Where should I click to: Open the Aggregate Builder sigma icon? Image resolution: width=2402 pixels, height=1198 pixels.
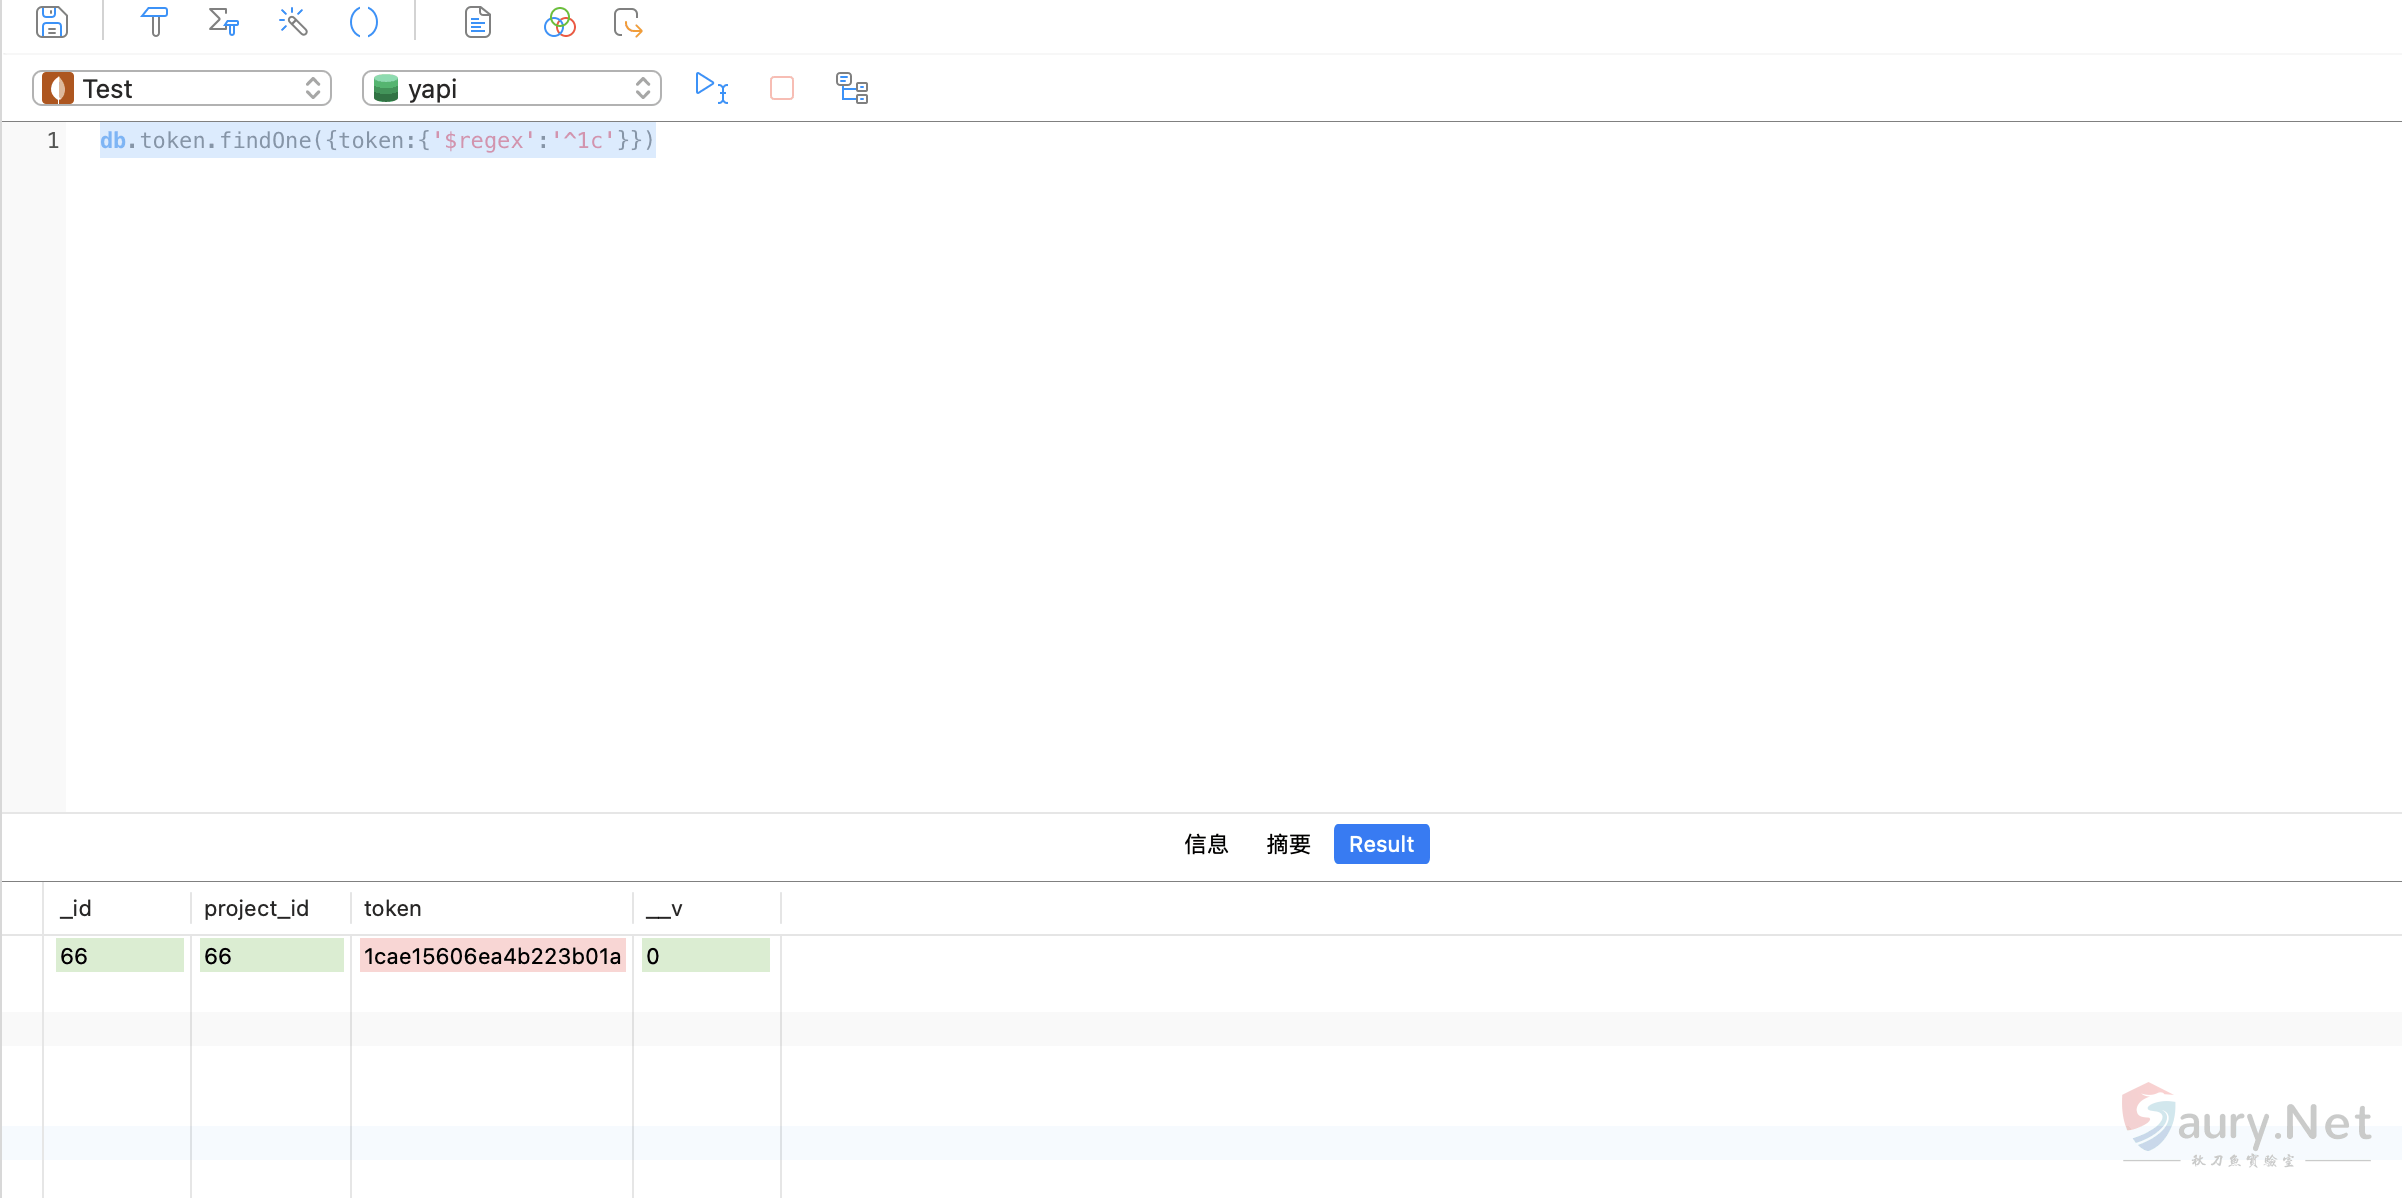click(223, 22)
